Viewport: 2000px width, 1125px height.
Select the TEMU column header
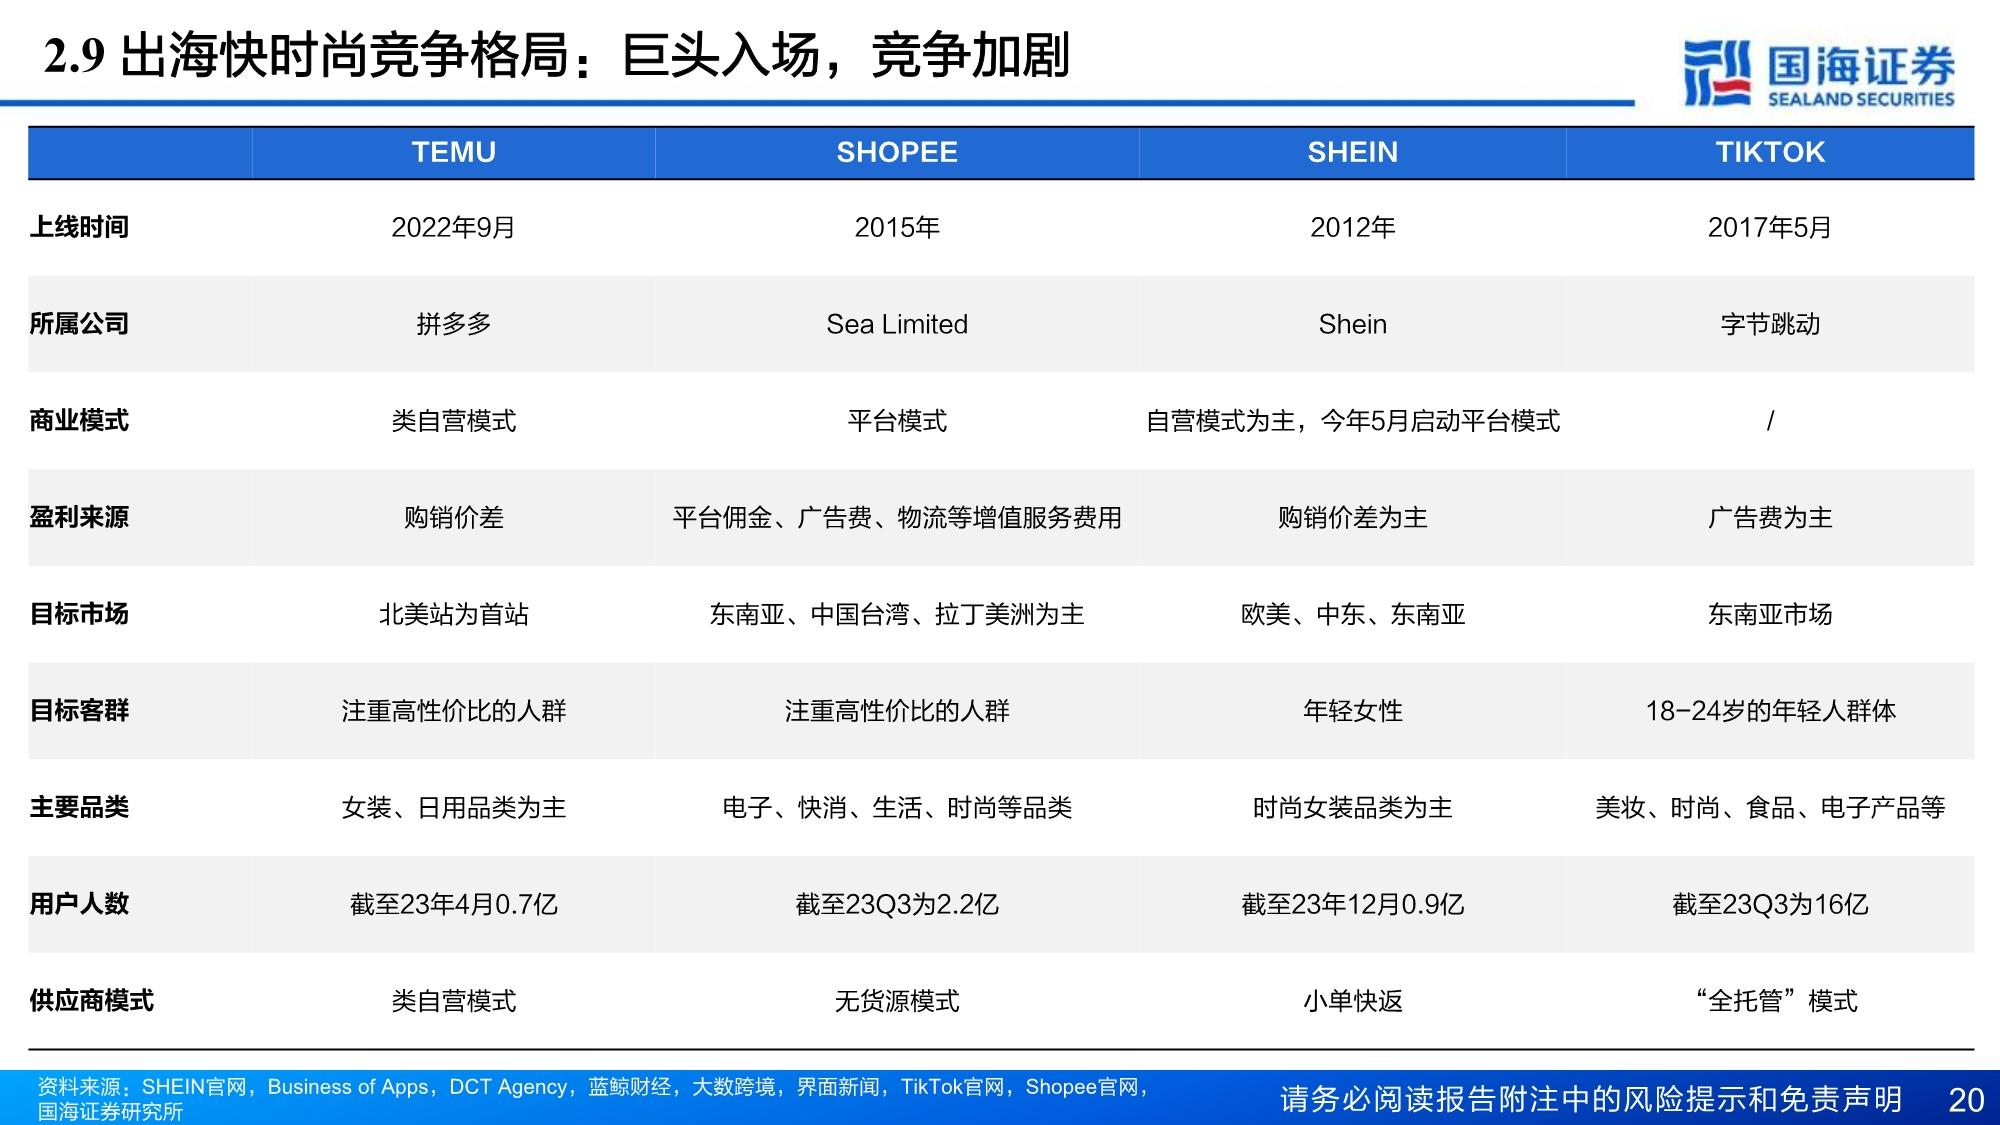[x=453, y=152]
